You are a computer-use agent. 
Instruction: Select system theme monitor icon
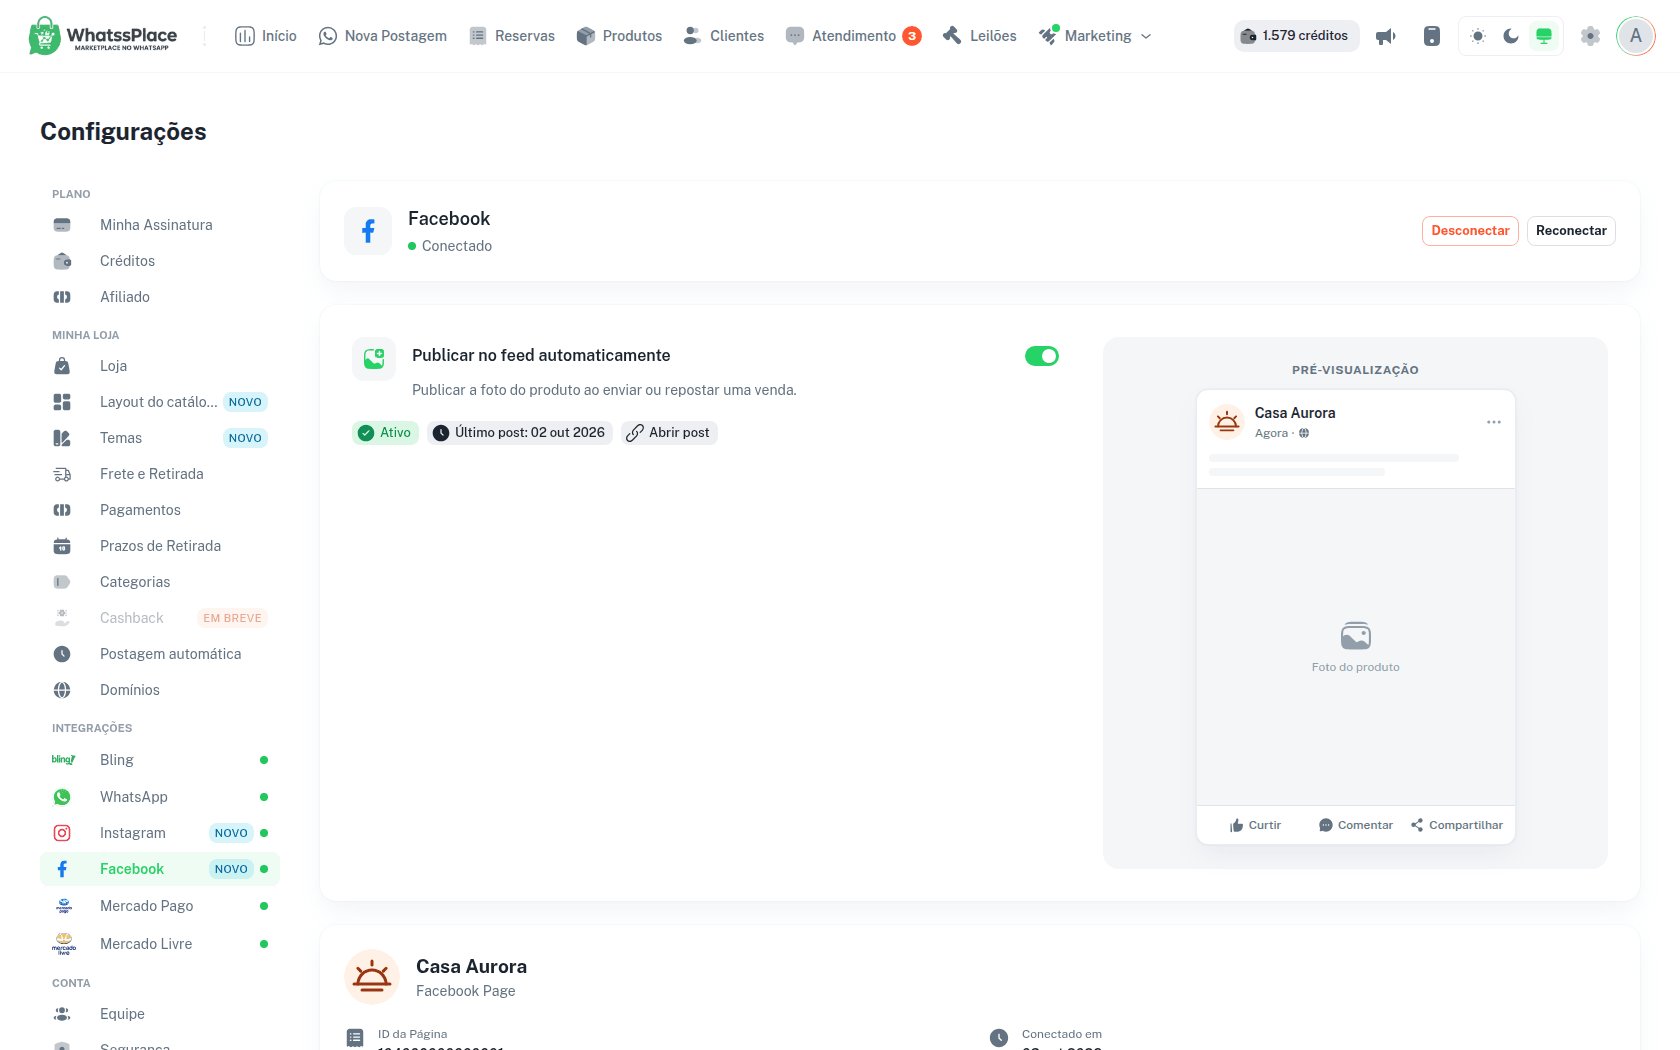[x=1544, y=36]
